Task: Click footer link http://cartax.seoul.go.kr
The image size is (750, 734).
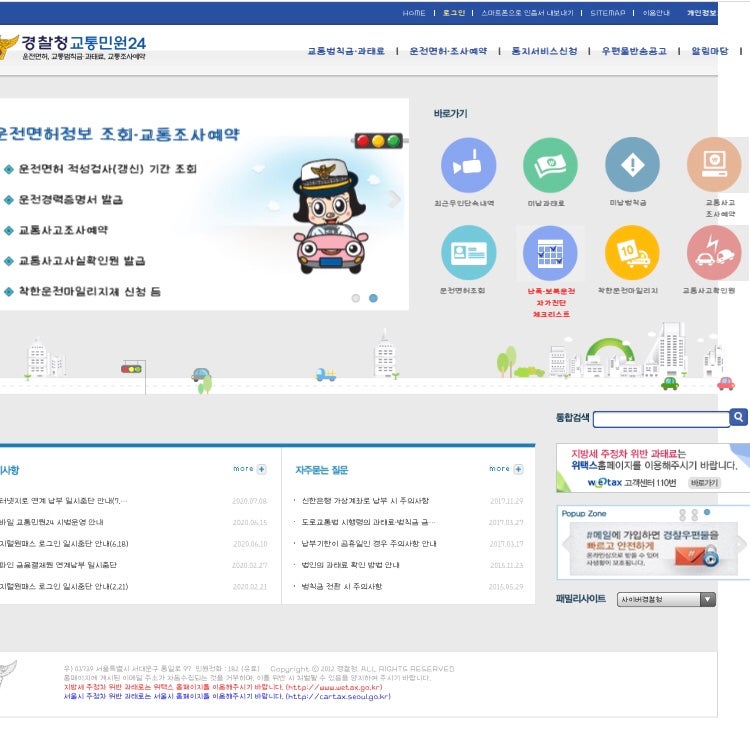Action: [x=338, y=696]
